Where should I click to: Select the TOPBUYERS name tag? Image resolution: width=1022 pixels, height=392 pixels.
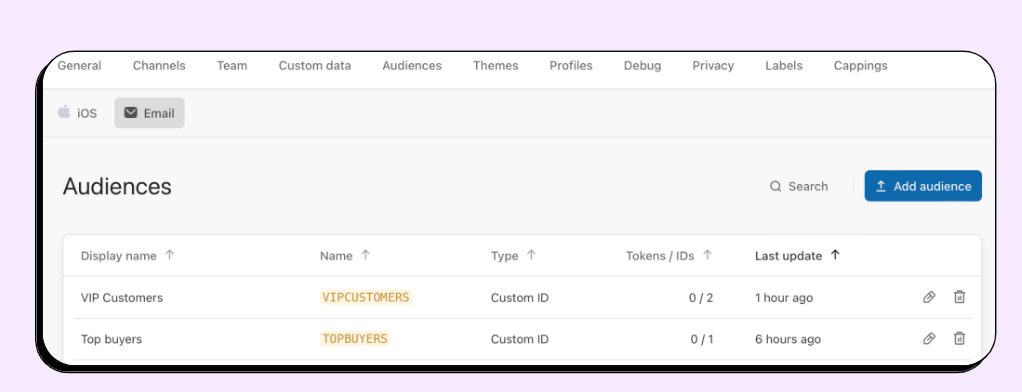pyautogui.click(x=355, y=339)
